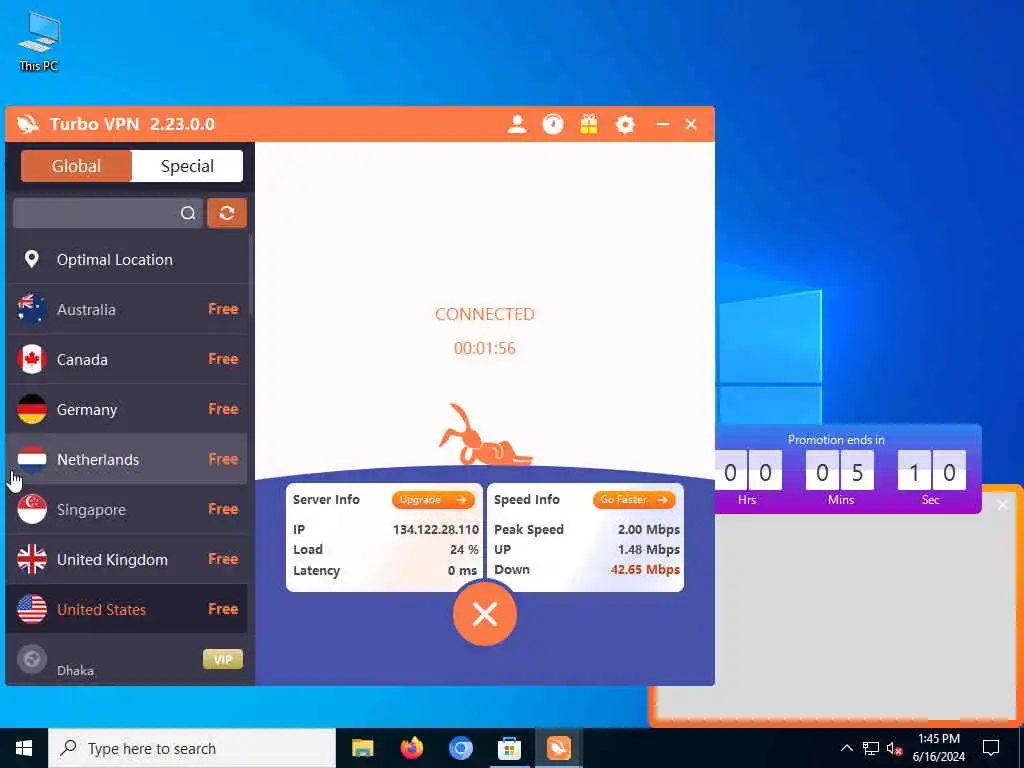Viewport: 1024px width, 768px height.
Task: Select the United States server name
Action: click(101, 609)
